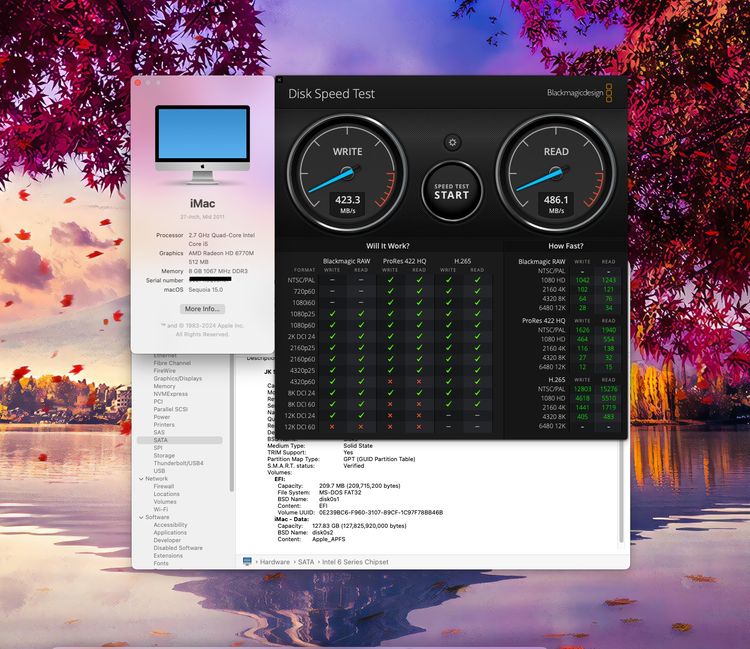
Task: Select SAS in System Information sidebar
Action: [159, 432]
